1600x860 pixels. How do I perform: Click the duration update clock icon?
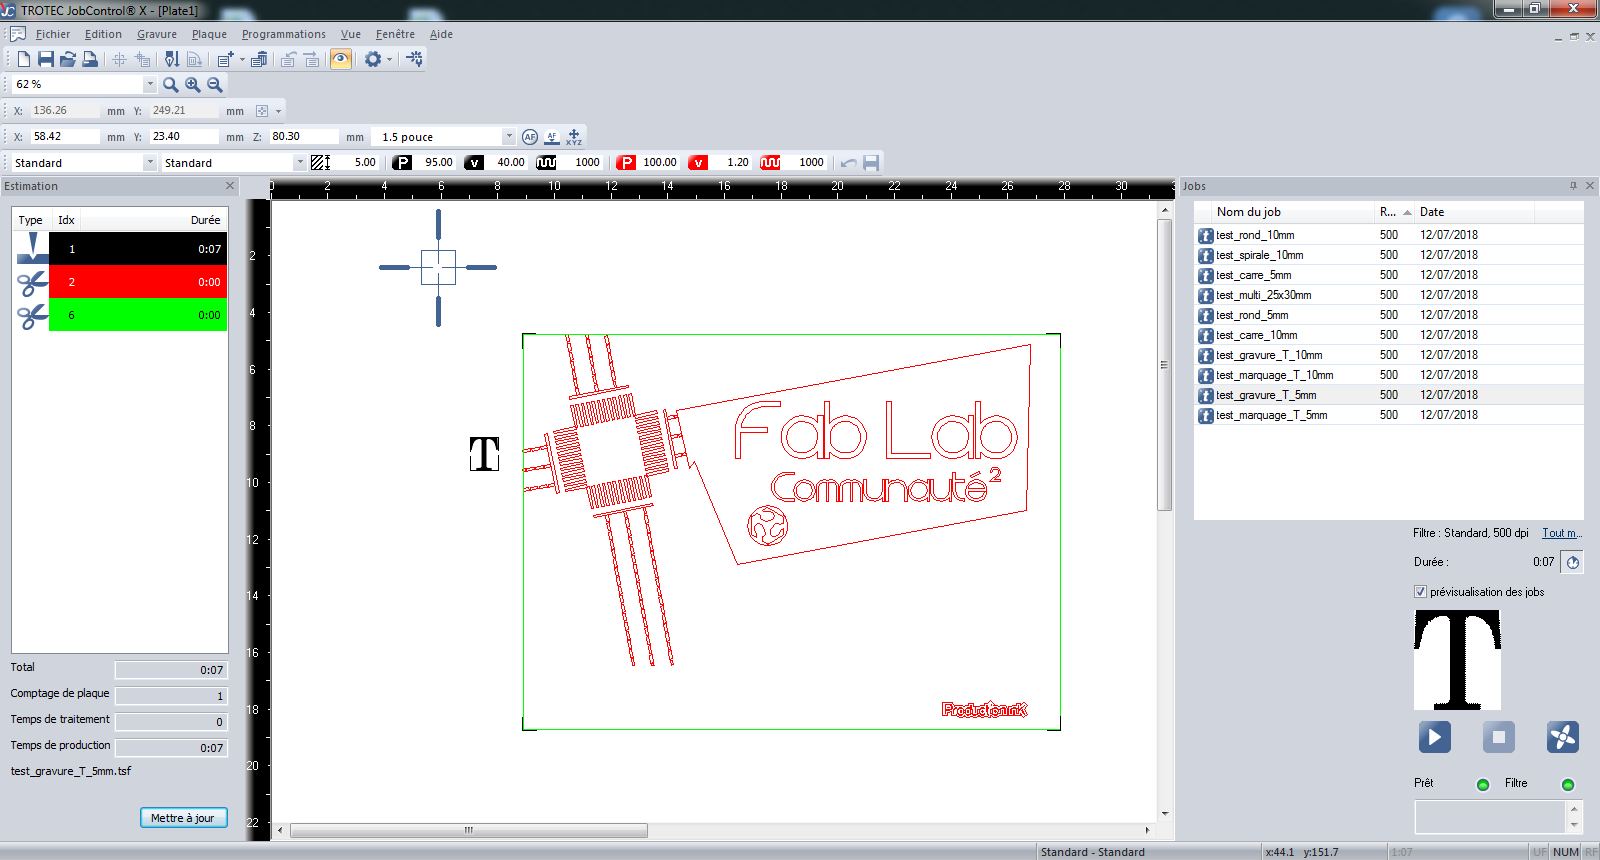[x=1572, y=562]
